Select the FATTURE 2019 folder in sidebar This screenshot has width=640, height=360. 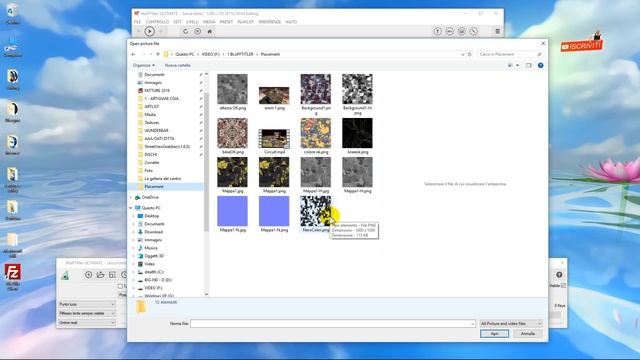pyautogui.click(x=157, y=91)
